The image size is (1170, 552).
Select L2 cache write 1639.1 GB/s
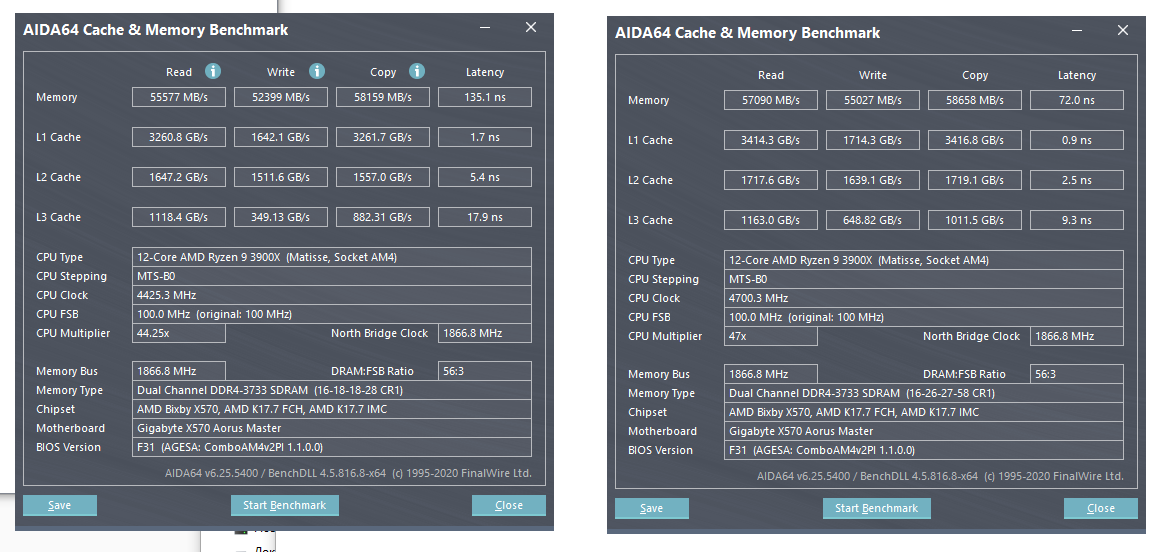point(873,180)
